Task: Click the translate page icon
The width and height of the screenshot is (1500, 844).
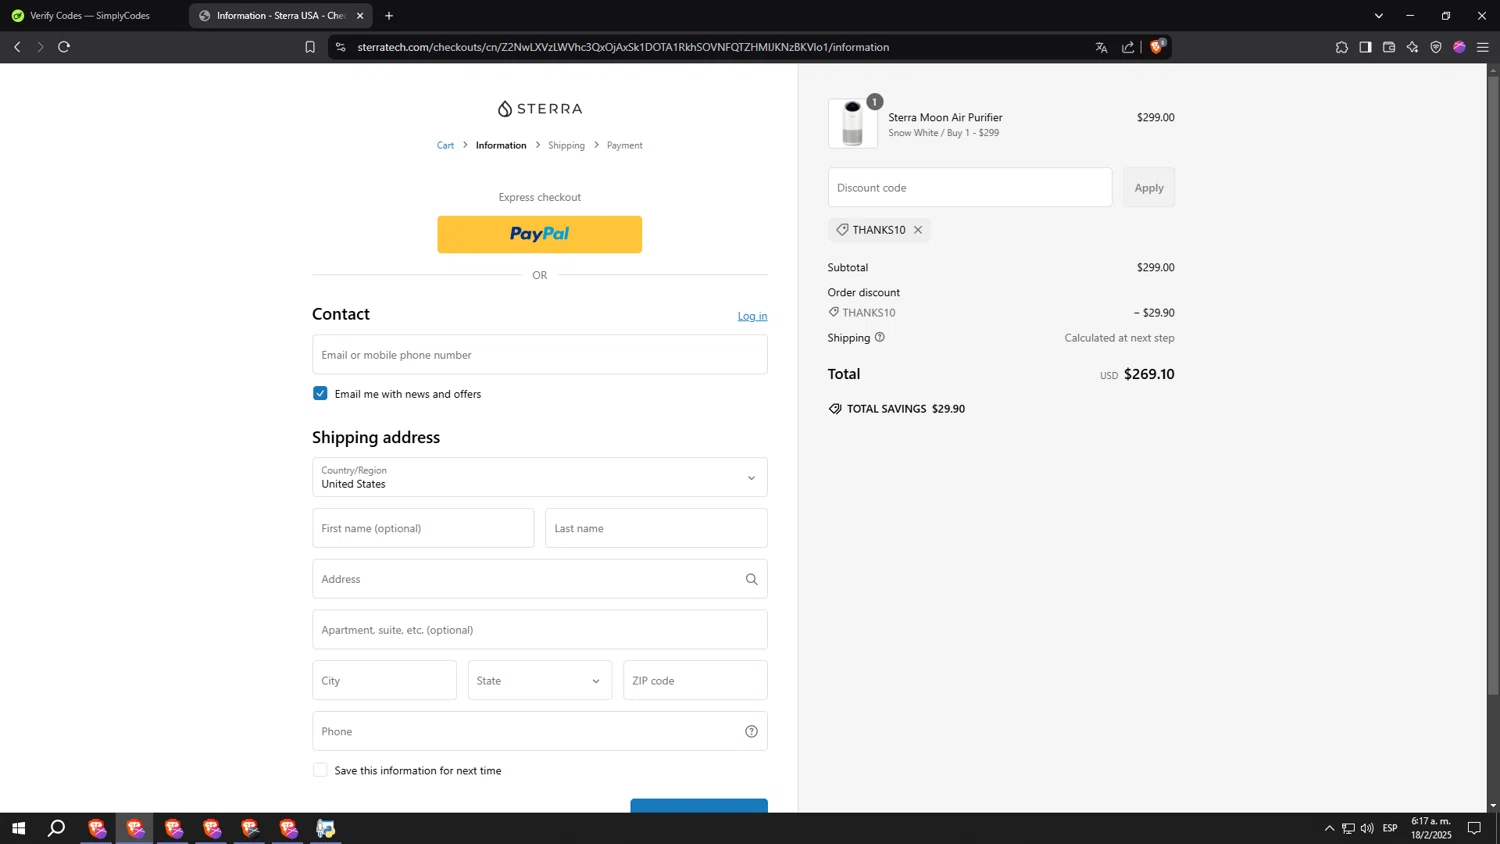Action: coord(1101,47)
